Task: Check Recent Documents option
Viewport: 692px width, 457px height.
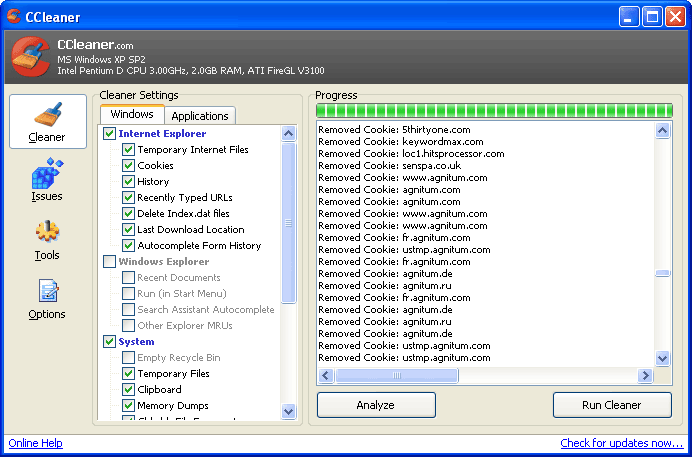Action: [x=128, y=277]
